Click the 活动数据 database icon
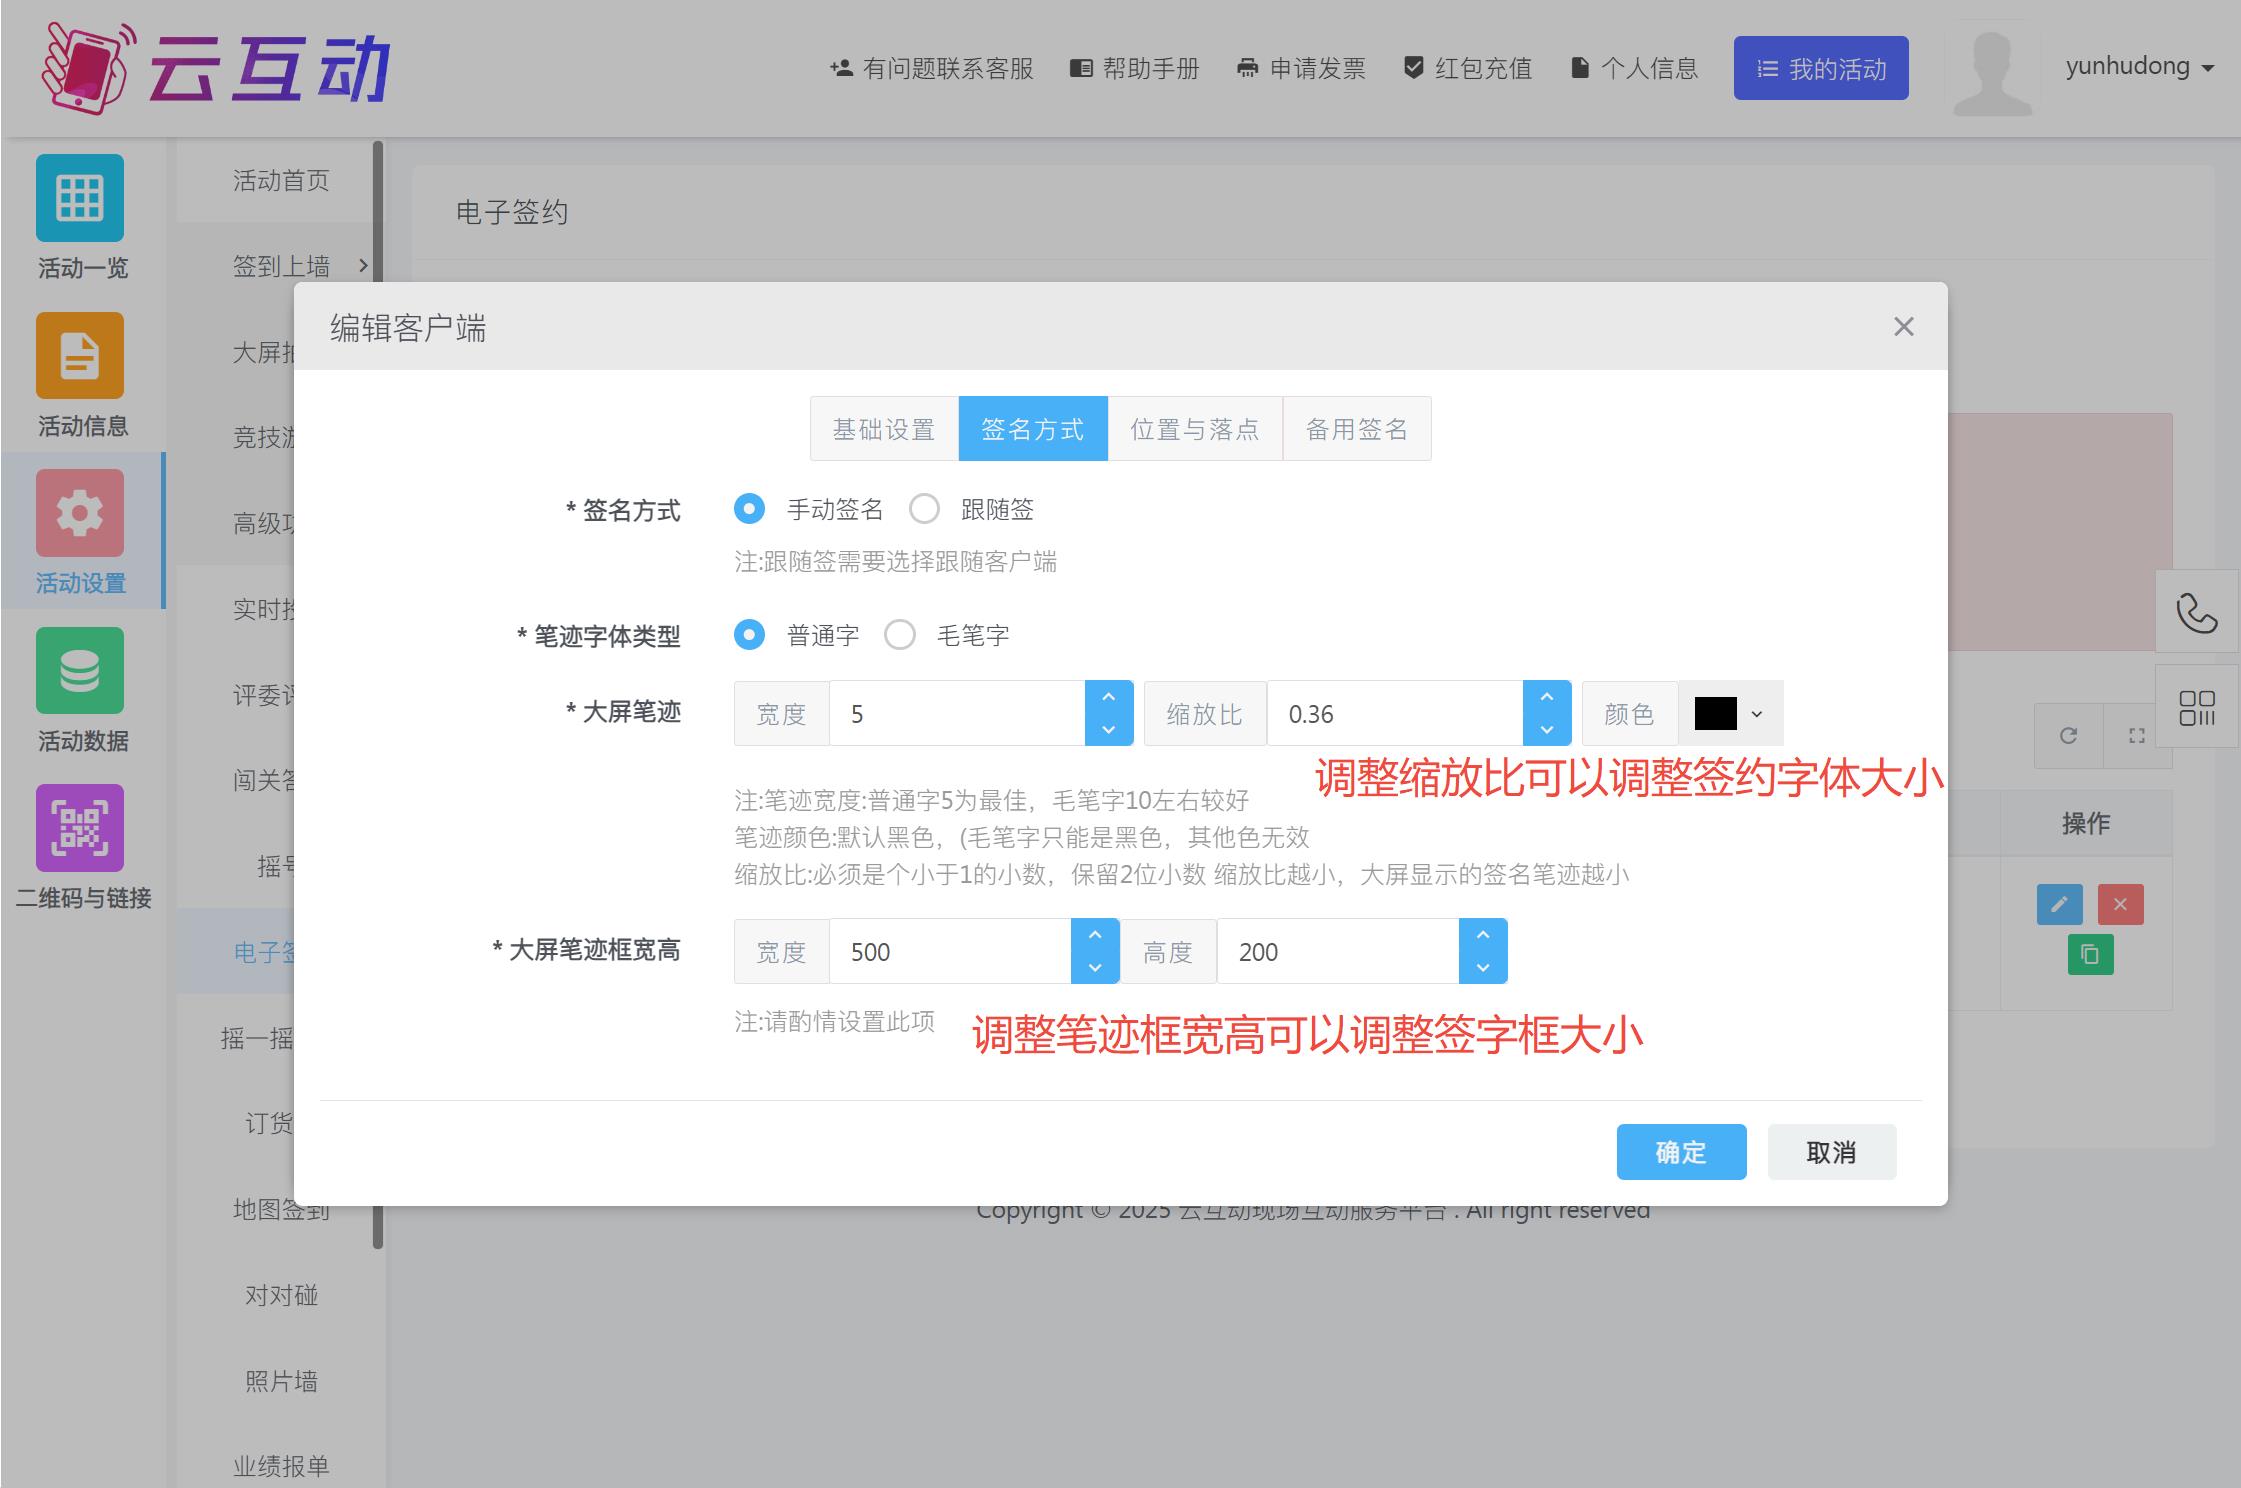2241x1488 pixels. pyautogui.click(x=80, y=671)
